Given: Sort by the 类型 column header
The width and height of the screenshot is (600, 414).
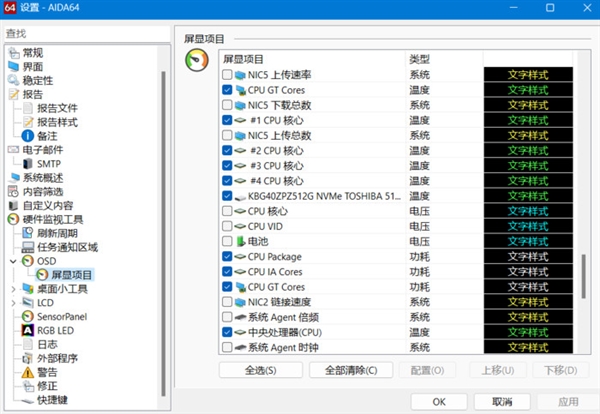Looking at the screenshot, I should (444, 59).
